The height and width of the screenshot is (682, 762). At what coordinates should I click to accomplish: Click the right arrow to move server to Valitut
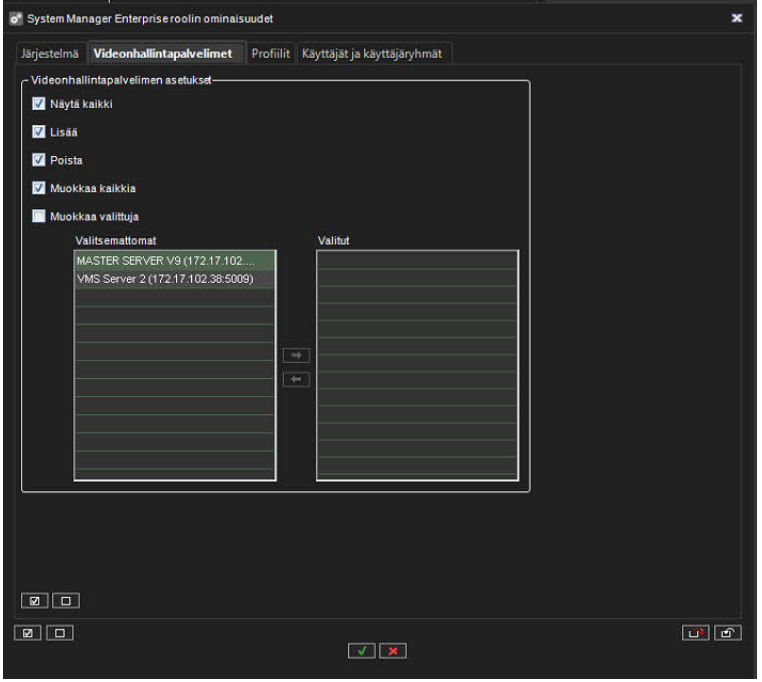(296, 355)
